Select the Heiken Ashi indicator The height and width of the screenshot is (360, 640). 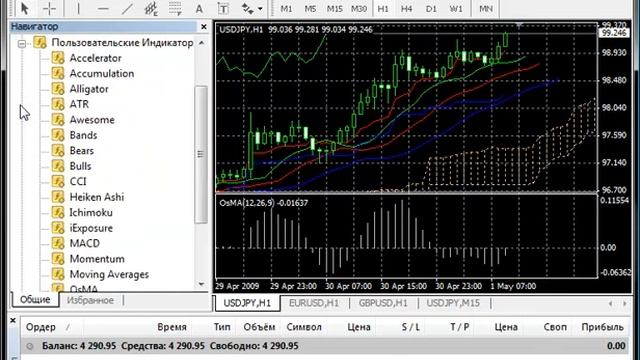pos(97,197)
